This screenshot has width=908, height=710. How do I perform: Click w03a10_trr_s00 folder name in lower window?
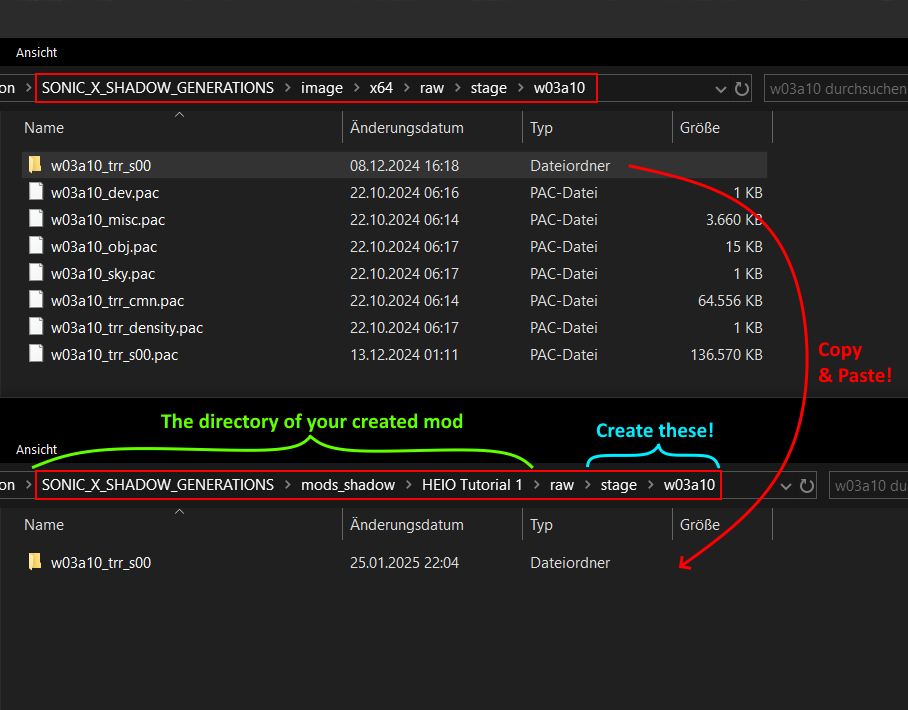coord(101,563)
